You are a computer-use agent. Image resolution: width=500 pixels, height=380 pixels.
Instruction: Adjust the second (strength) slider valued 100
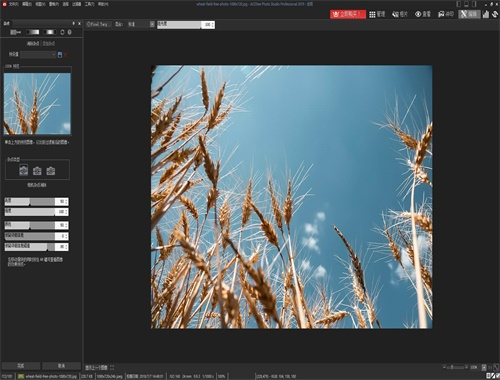[30, 212]
